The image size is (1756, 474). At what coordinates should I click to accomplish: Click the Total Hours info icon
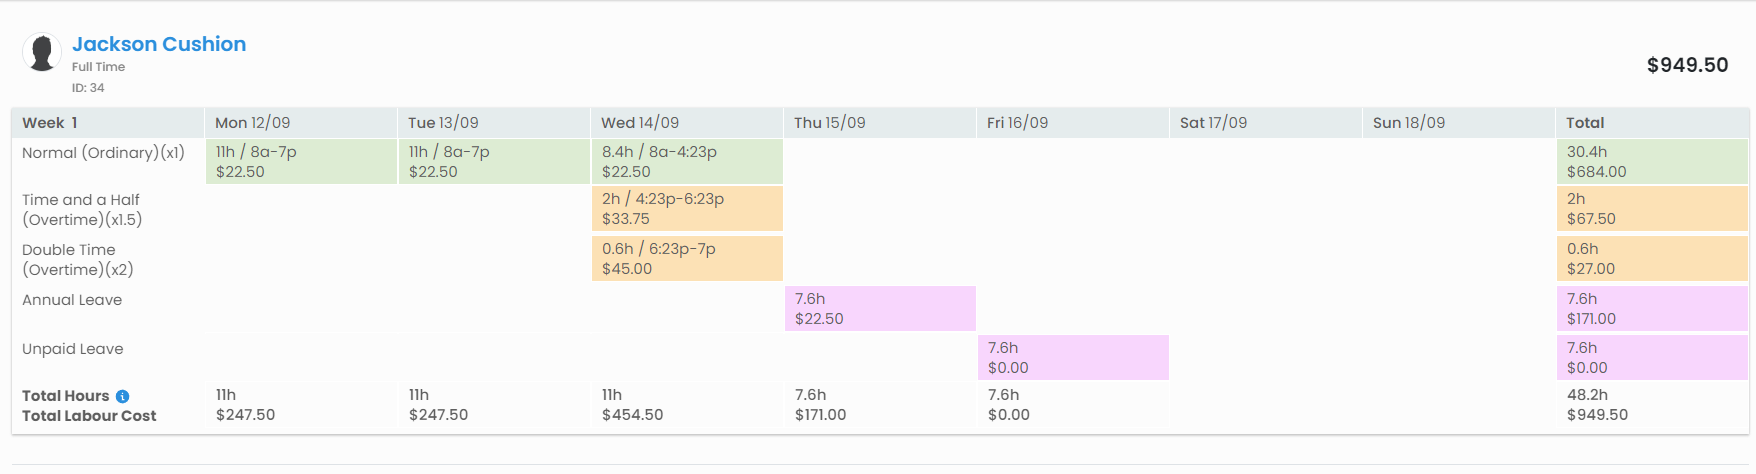(122, 396)
